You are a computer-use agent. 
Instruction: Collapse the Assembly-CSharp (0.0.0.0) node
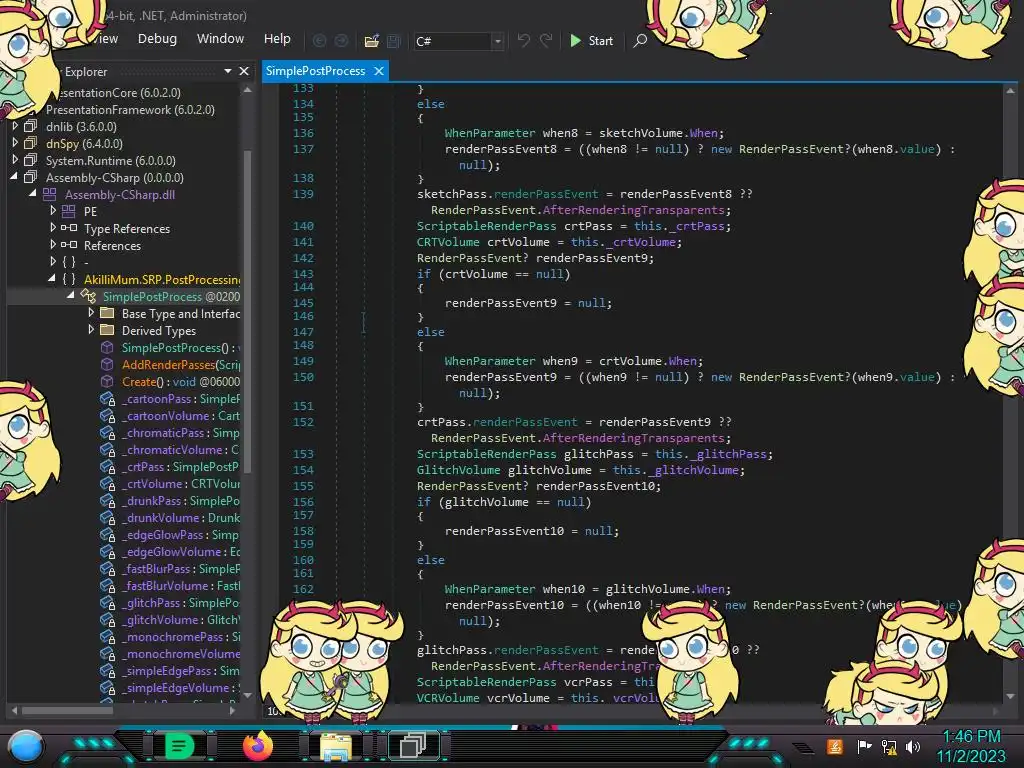point(14,177)
